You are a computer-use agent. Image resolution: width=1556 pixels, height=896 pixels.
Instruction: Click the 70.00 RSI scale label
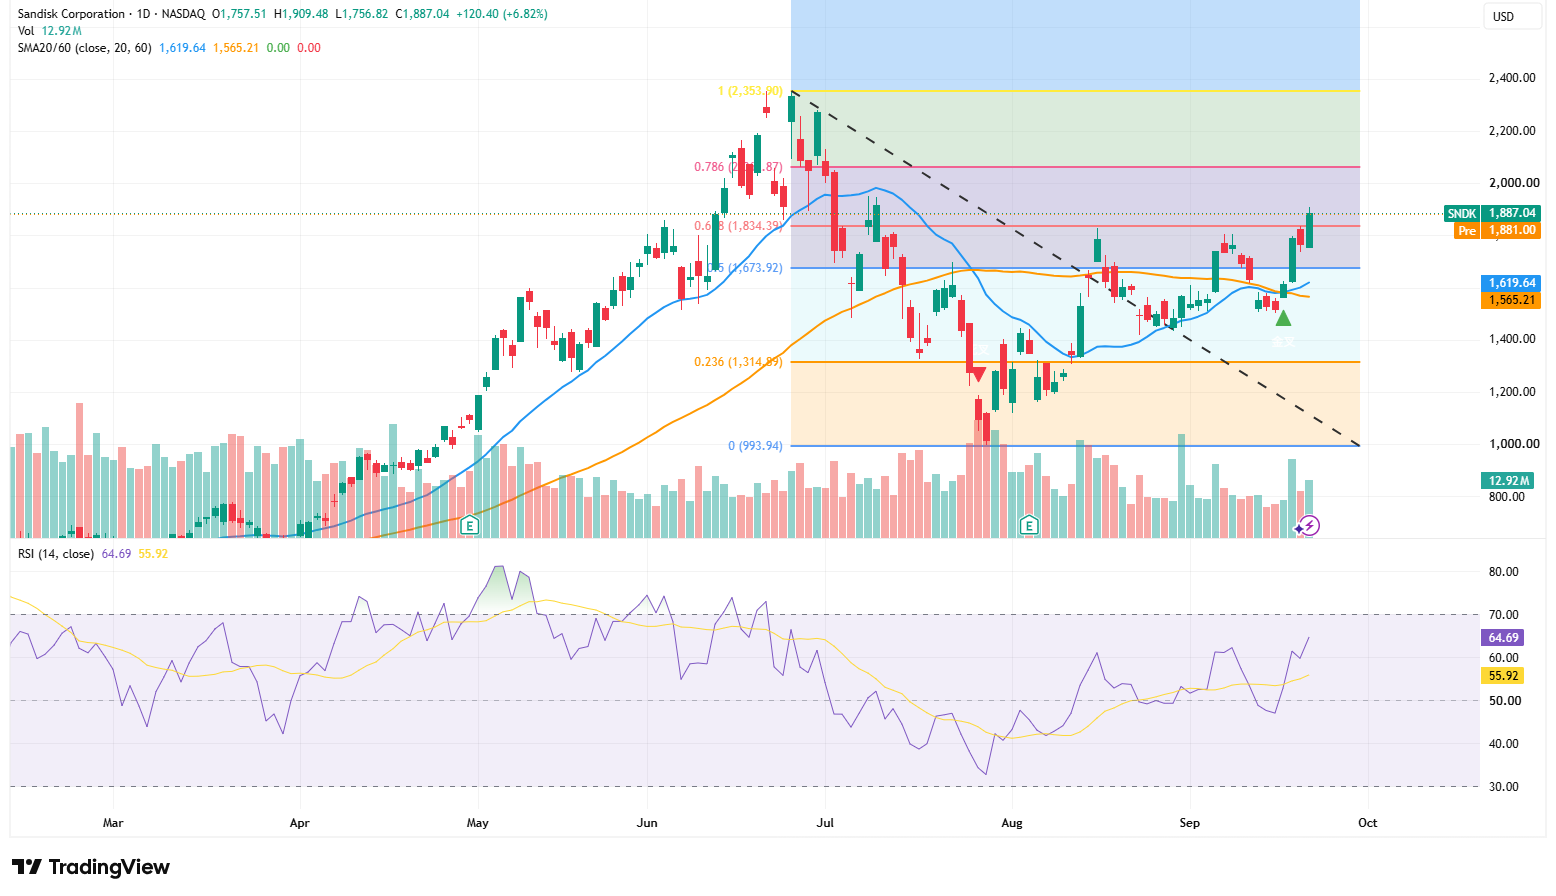click(1504, 615)
